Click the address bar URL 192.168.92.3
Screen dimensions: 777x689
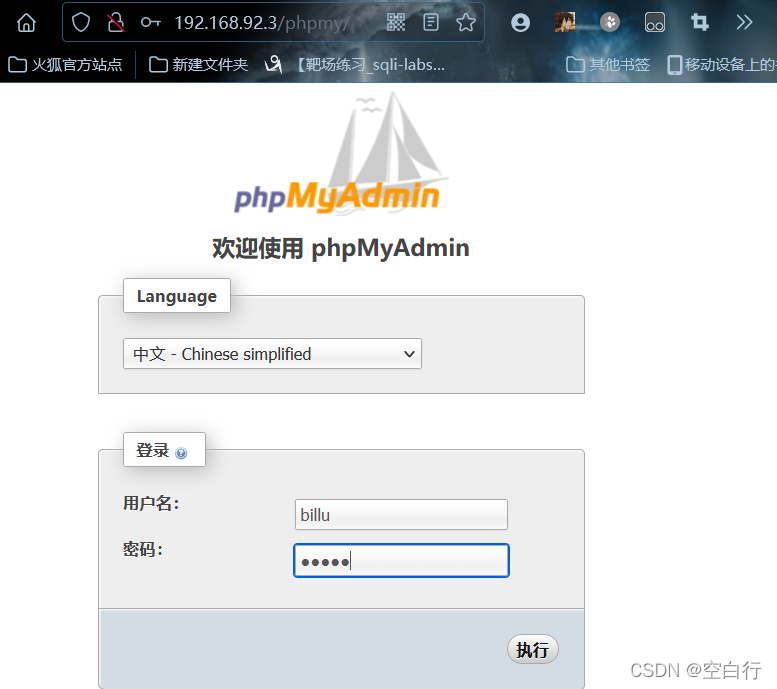tap(226, 23)
